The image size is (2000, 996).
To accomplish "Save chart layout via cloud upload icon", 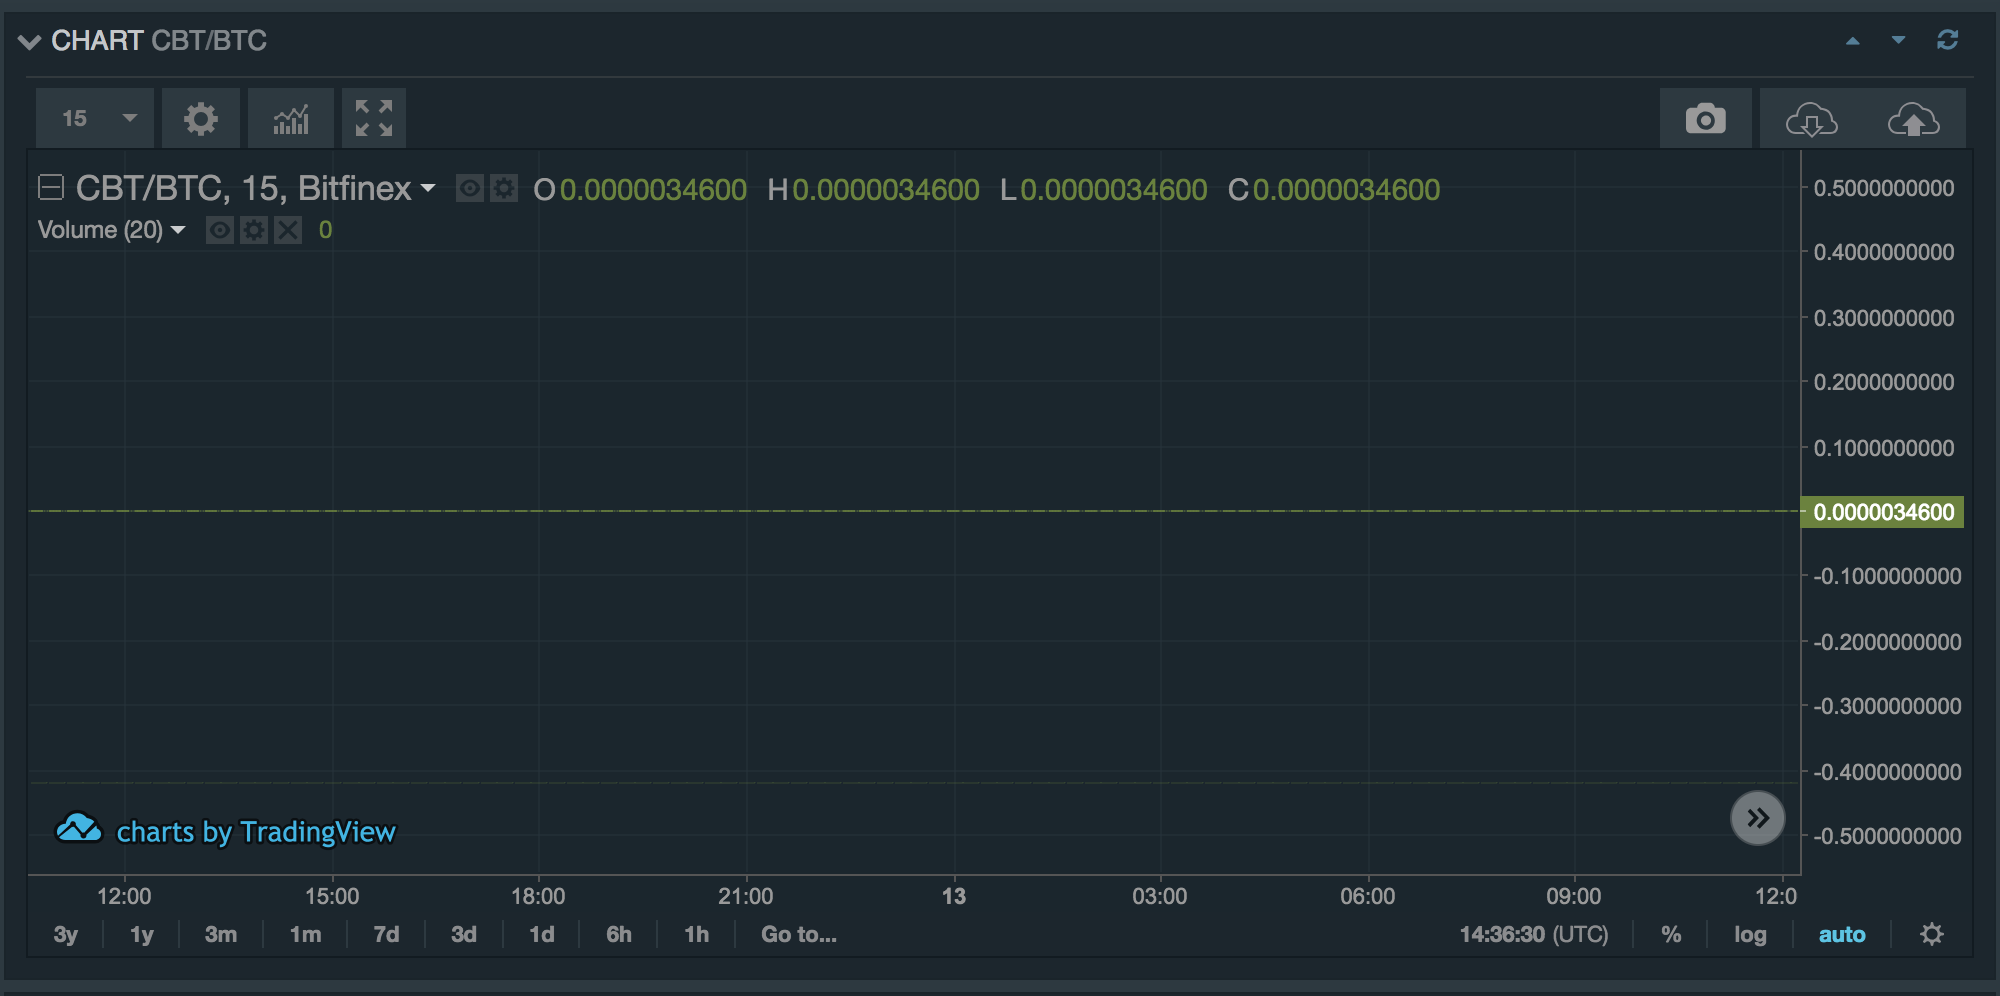I will point(1915,117).
